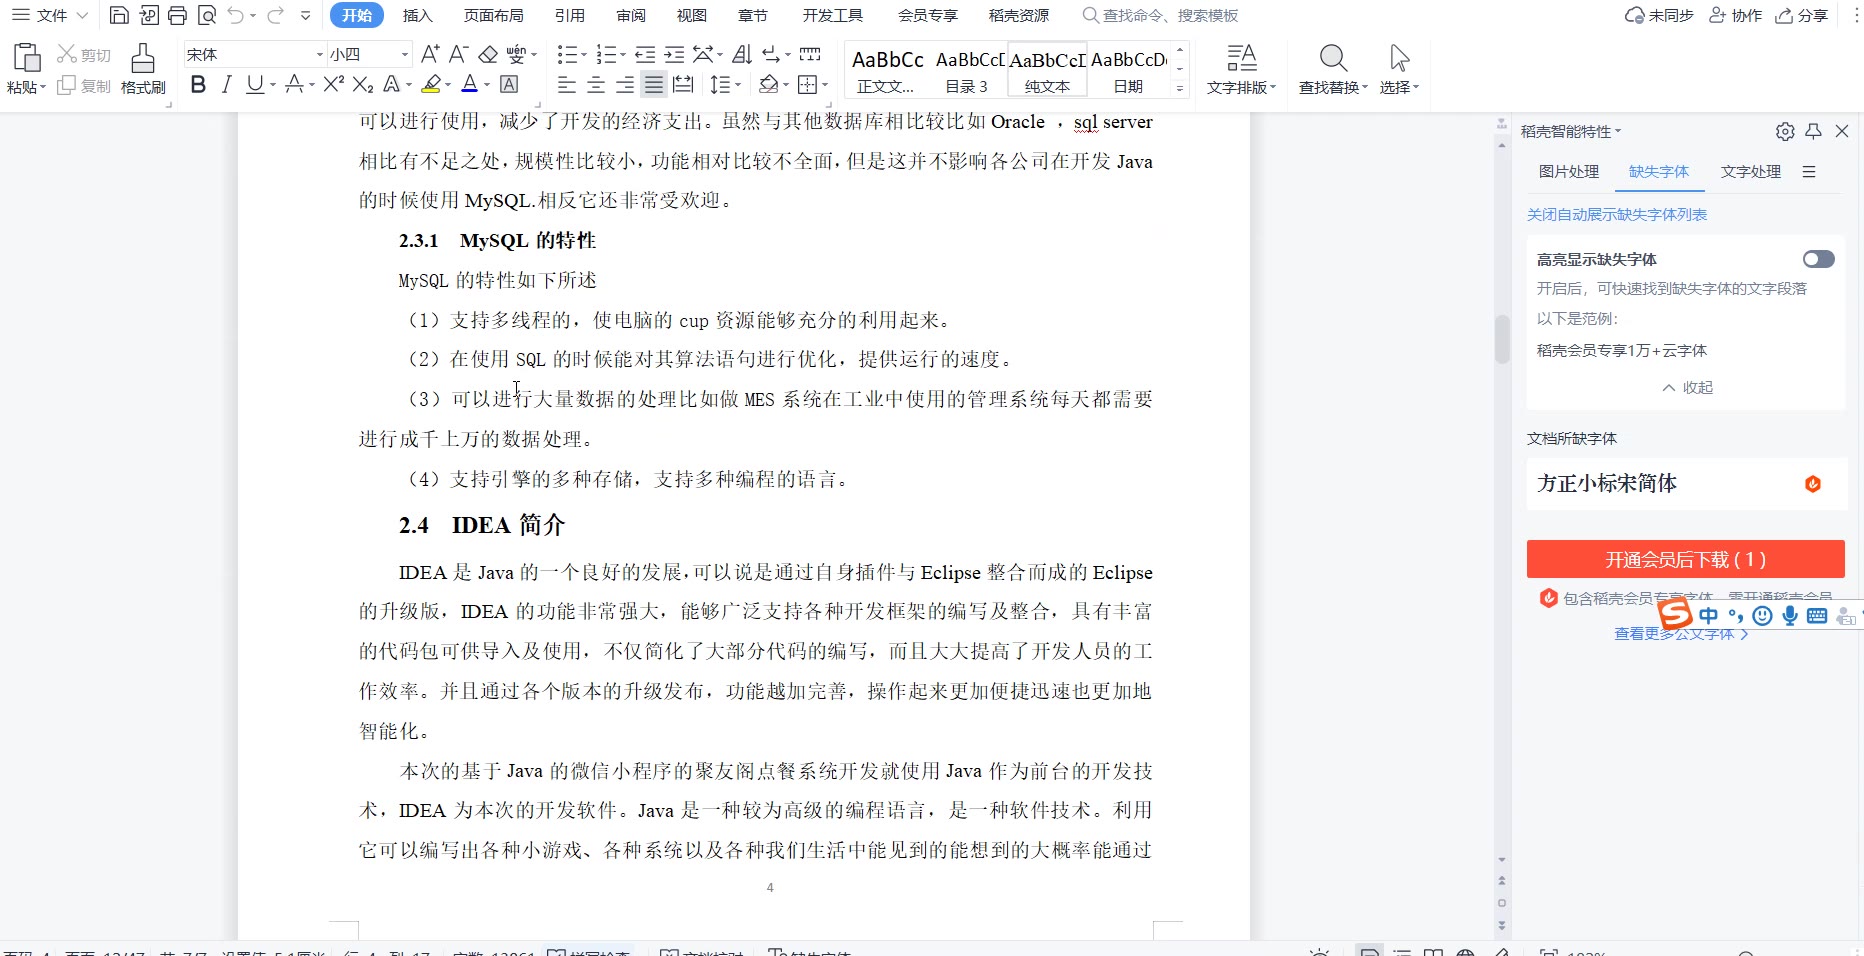Open the font name dropdown
Screen dimensions: 1864x956
coord(320,54)
